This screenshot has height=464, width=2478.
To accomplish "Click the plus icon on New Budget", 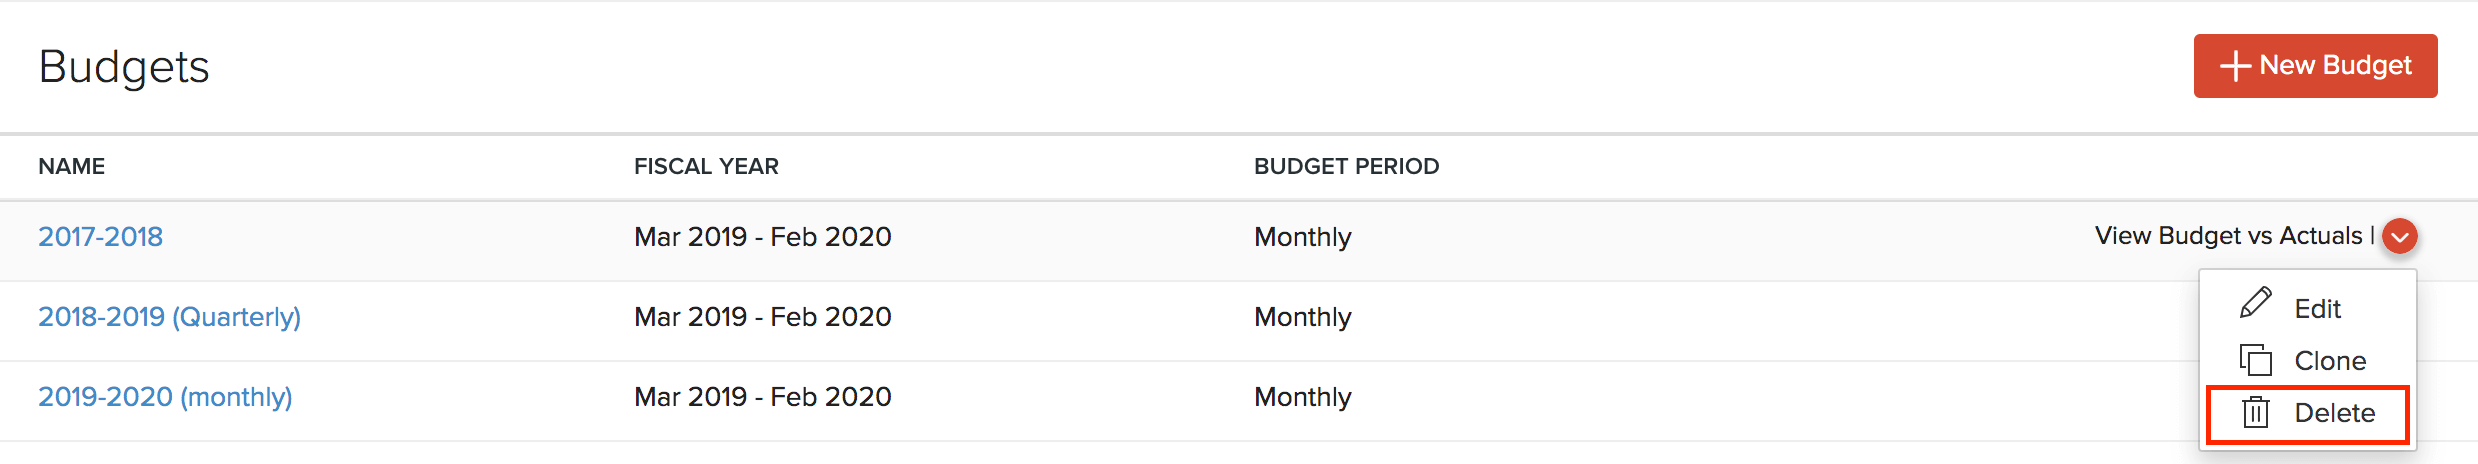I will 2236,66.
